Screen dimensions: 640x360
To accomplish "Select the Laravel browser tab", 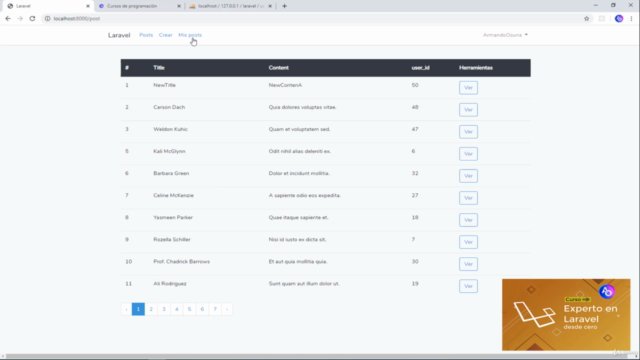I will point(48,6).
